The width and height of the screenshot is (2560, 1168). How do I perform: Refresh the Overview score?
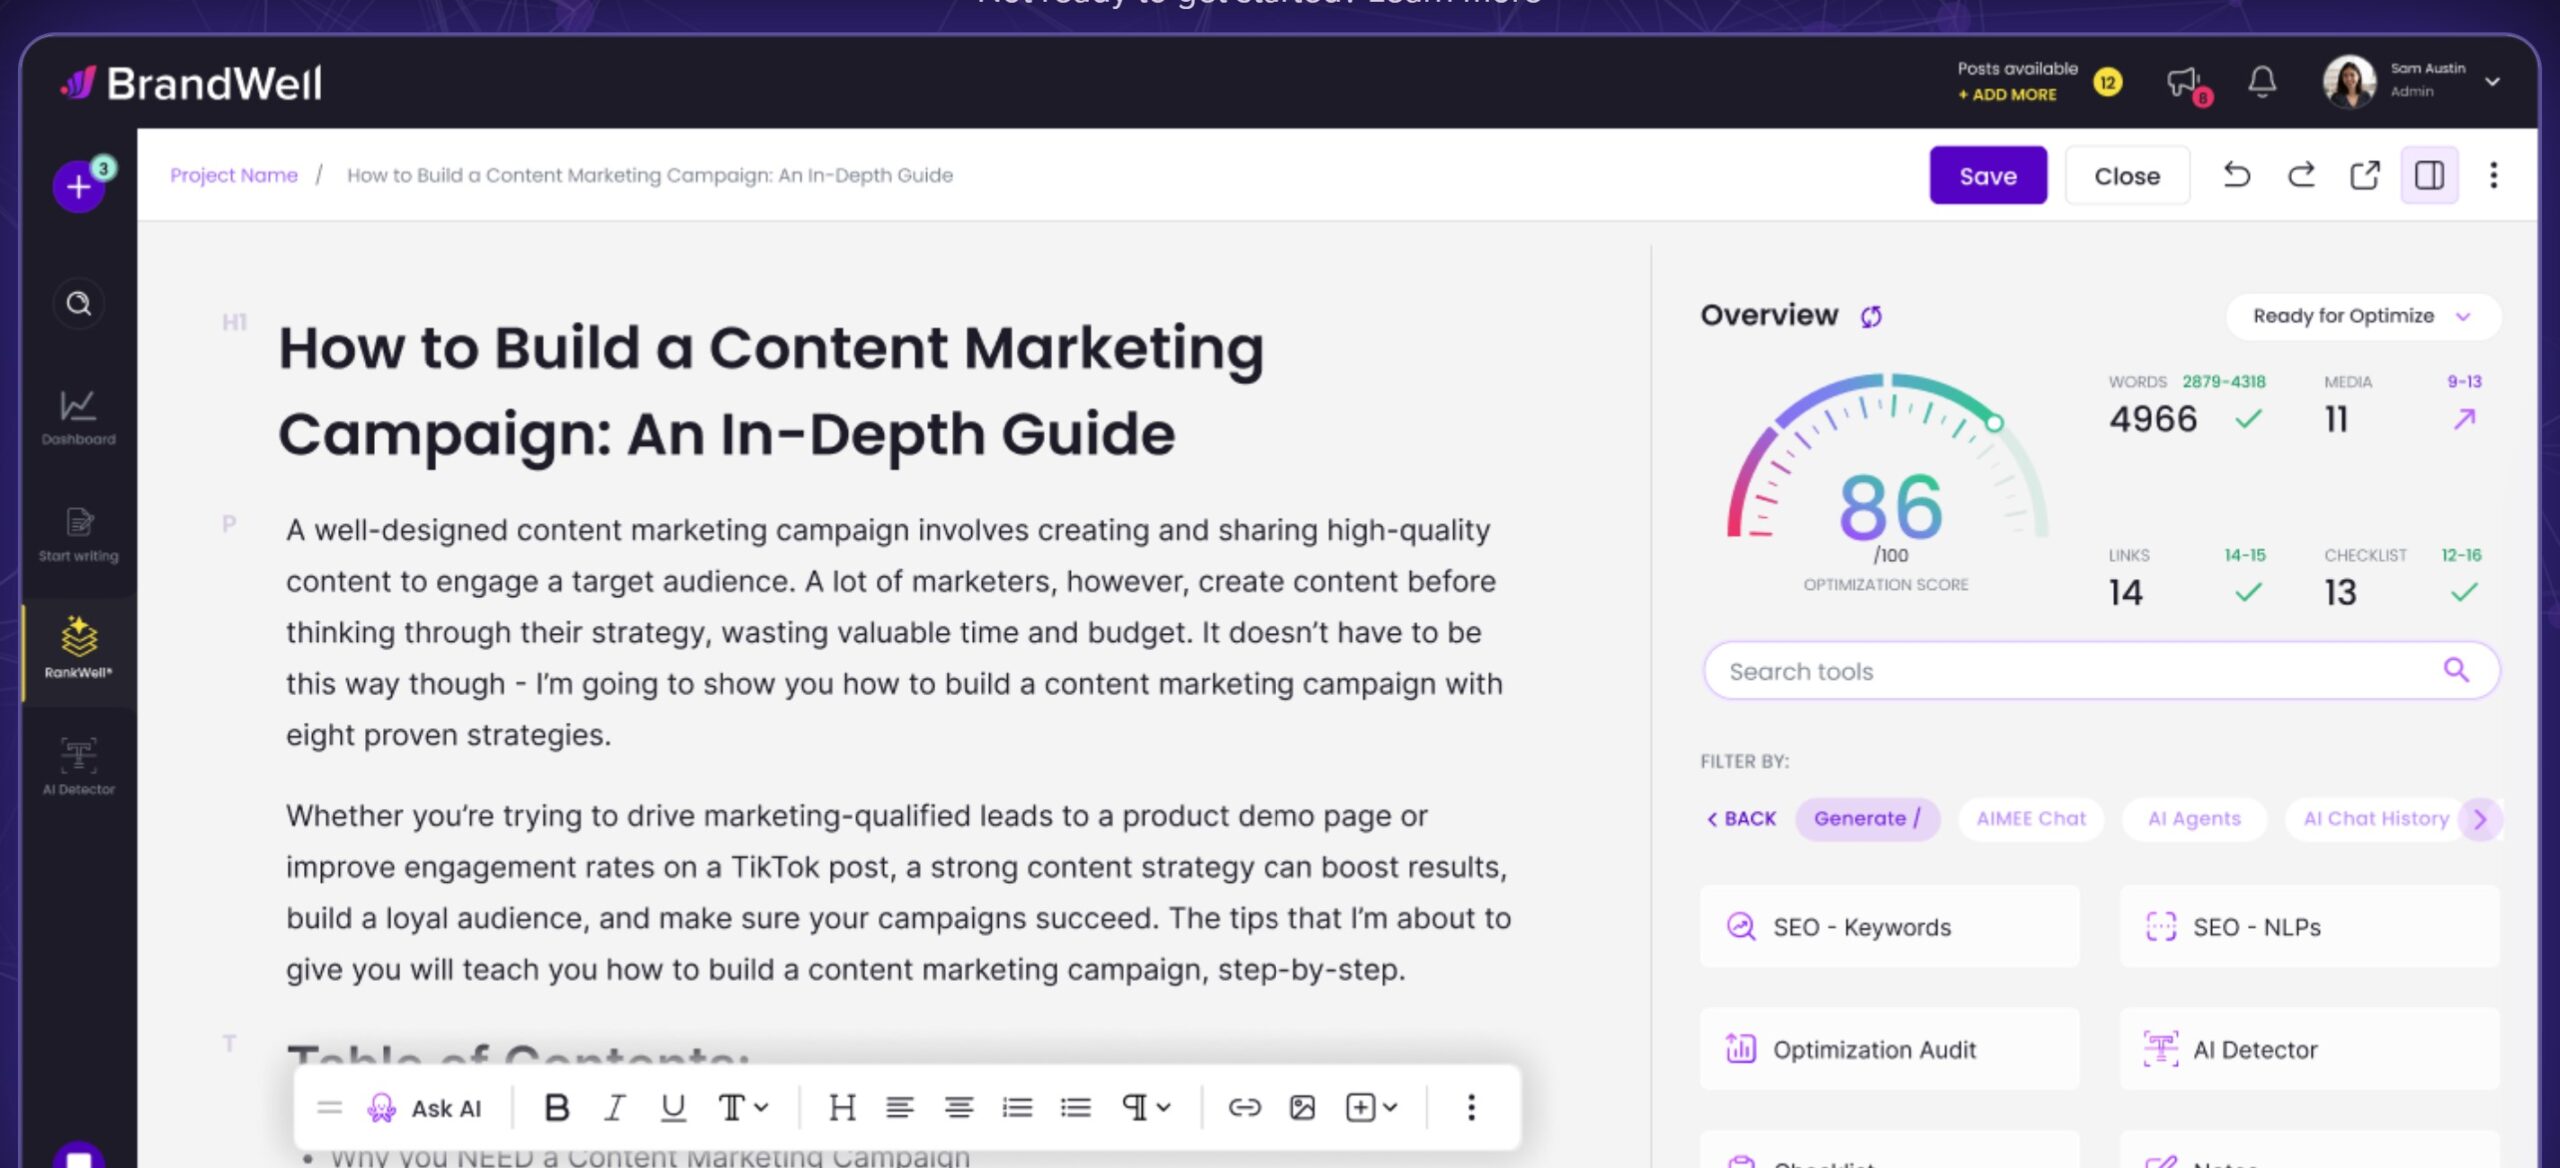1871,316
